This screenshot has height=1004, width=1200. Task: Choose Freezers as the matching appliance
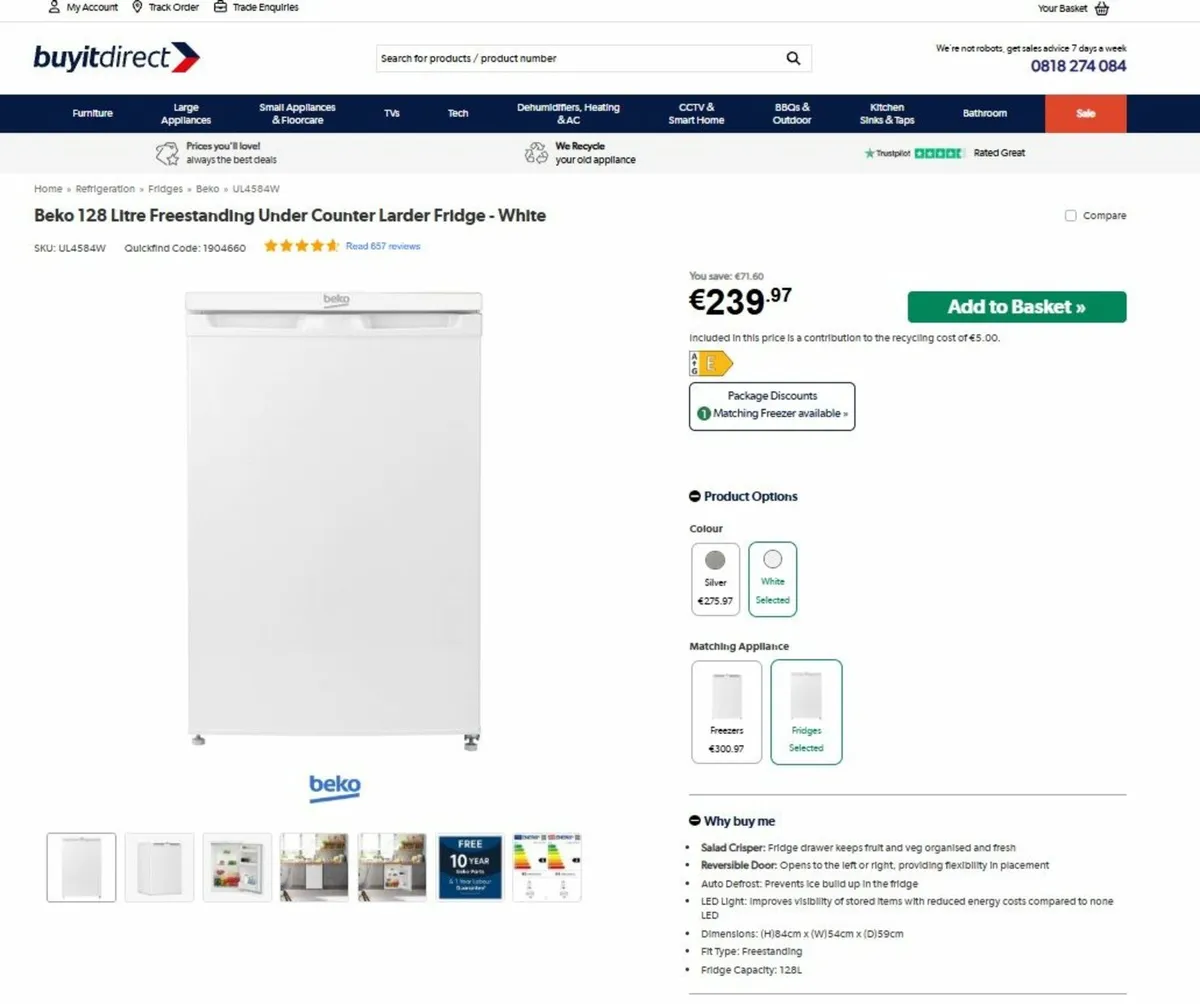[726, 711]
